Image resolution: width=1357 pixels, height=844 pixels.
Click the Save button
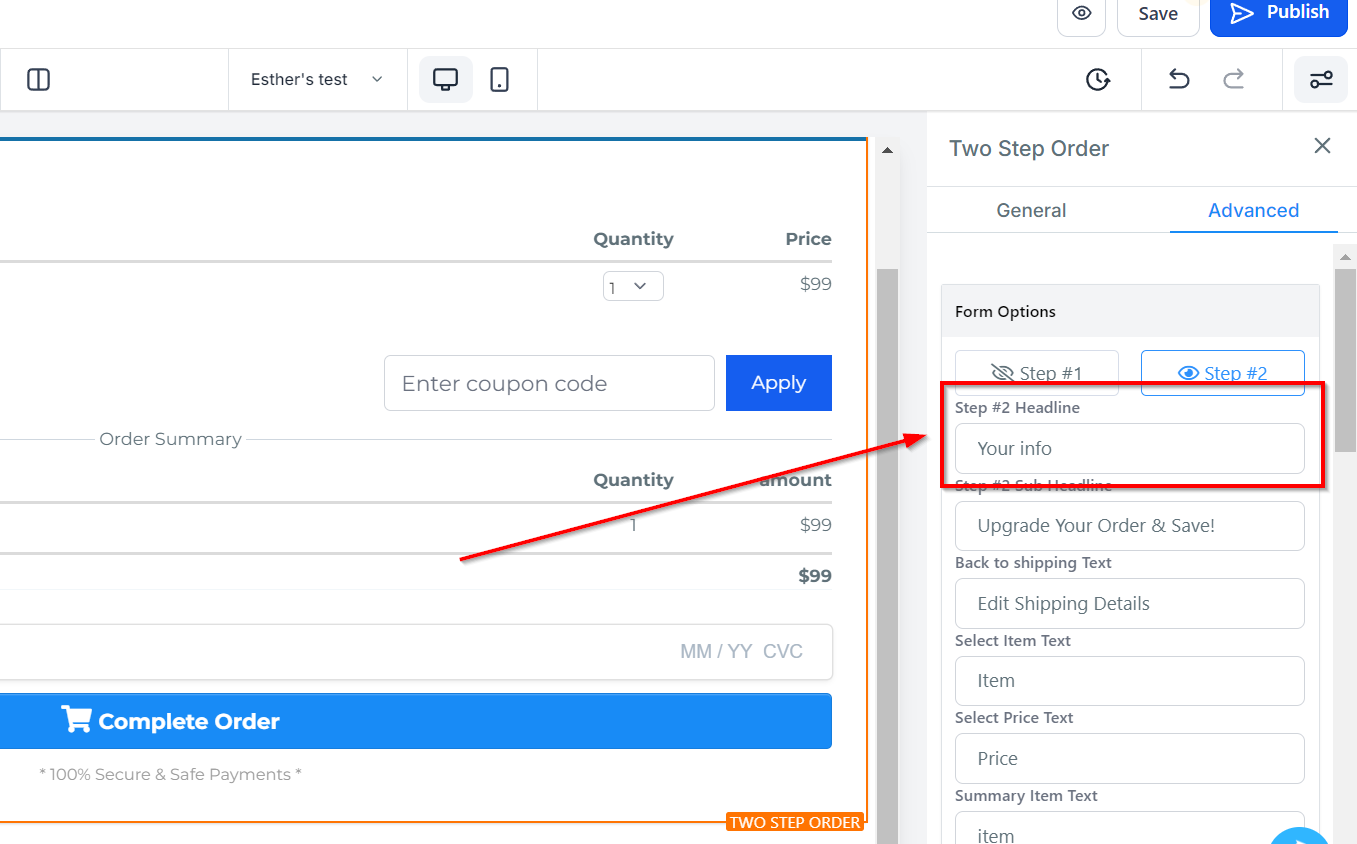tap(1157, 14)
